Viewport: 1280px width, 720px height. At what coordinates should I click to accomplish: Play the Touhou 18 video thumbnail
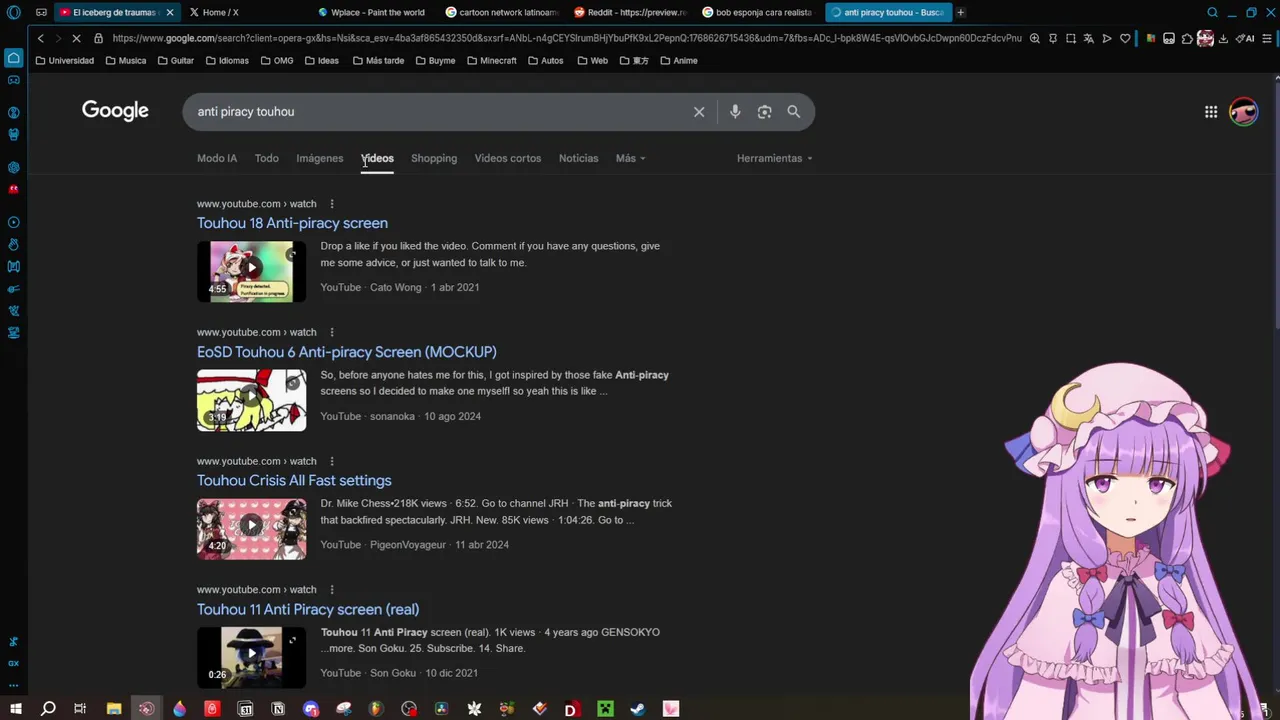click(252, 271)
